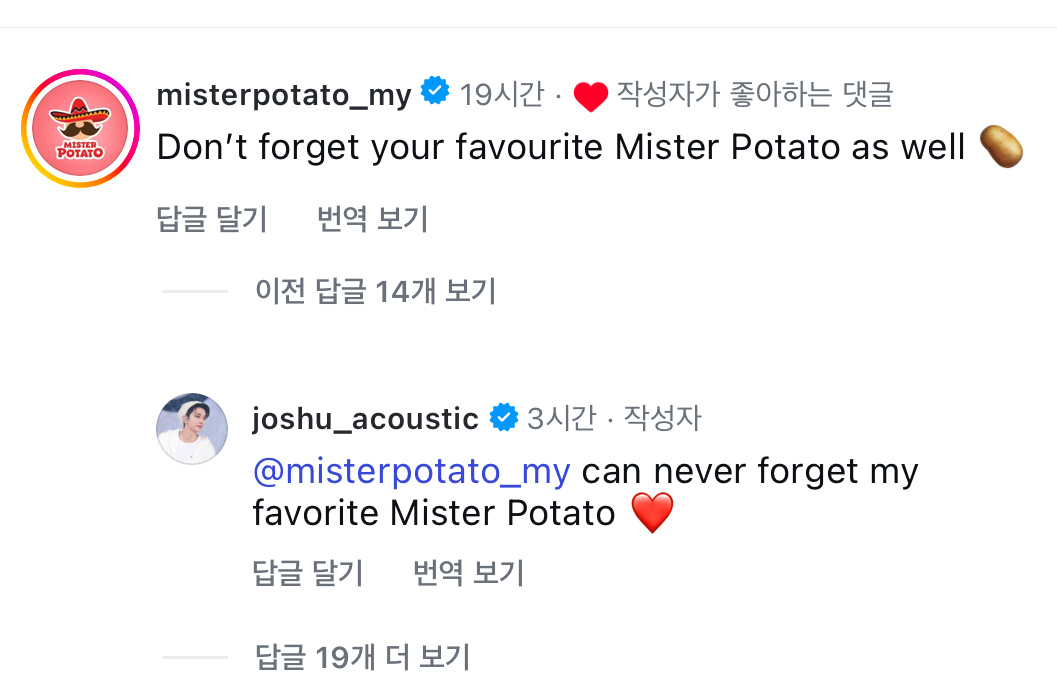Click the 작성자가 좋아하는 댓글 label
Image resolution: width=1057 pixels, height=687 pixels.
coord(754,95)
